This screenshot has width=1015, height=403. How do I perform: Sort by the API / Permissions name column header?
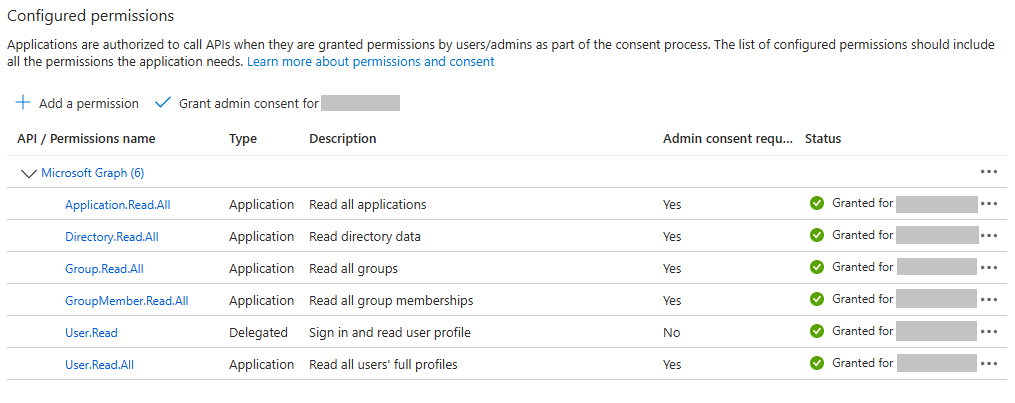point(86,139)
